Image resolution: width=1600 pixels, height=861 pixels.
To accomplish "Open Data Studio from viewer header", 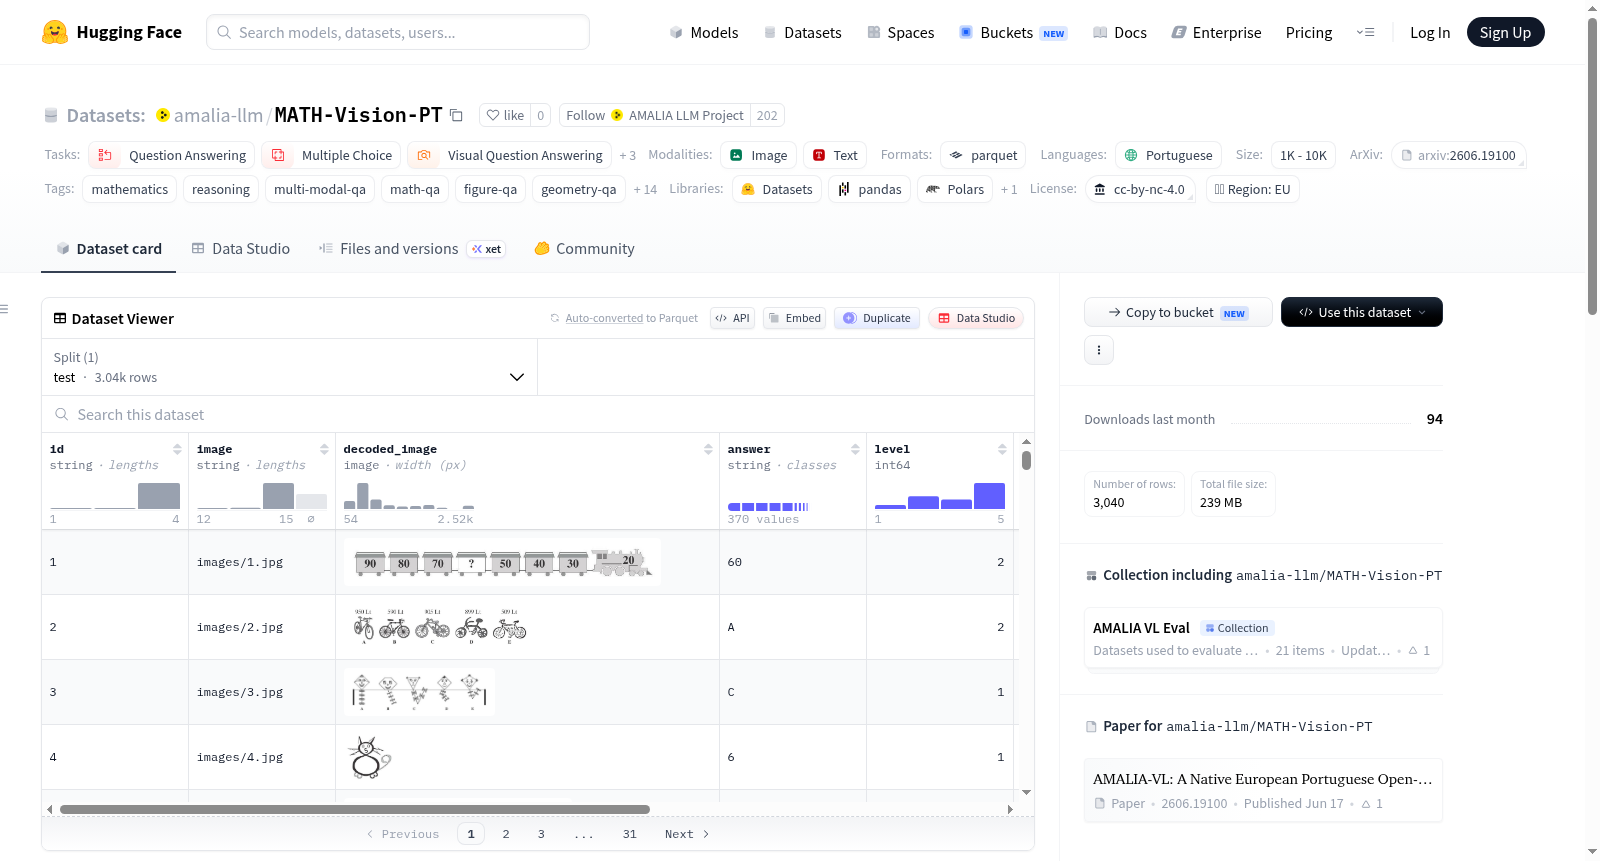I will coord(976,318).
